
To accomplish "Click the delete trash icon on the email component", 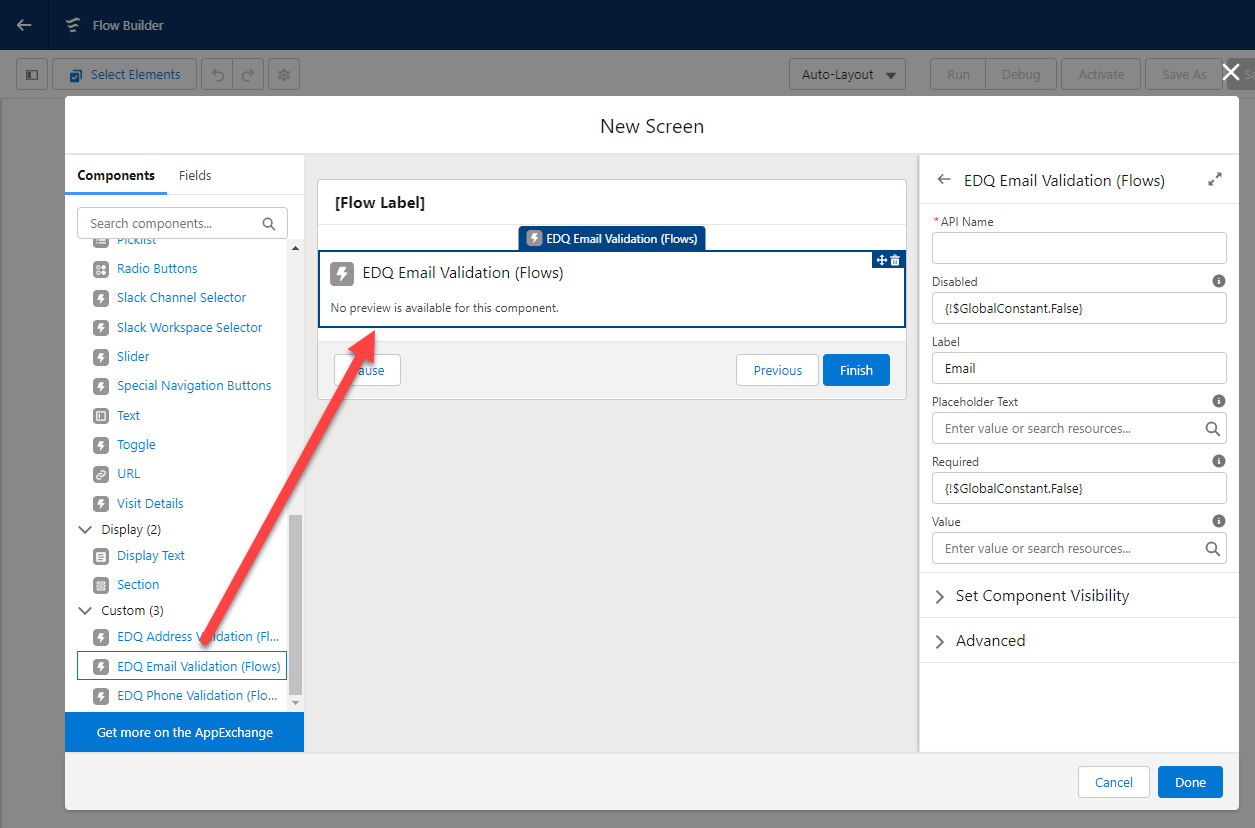I will (x=895, y=259).
